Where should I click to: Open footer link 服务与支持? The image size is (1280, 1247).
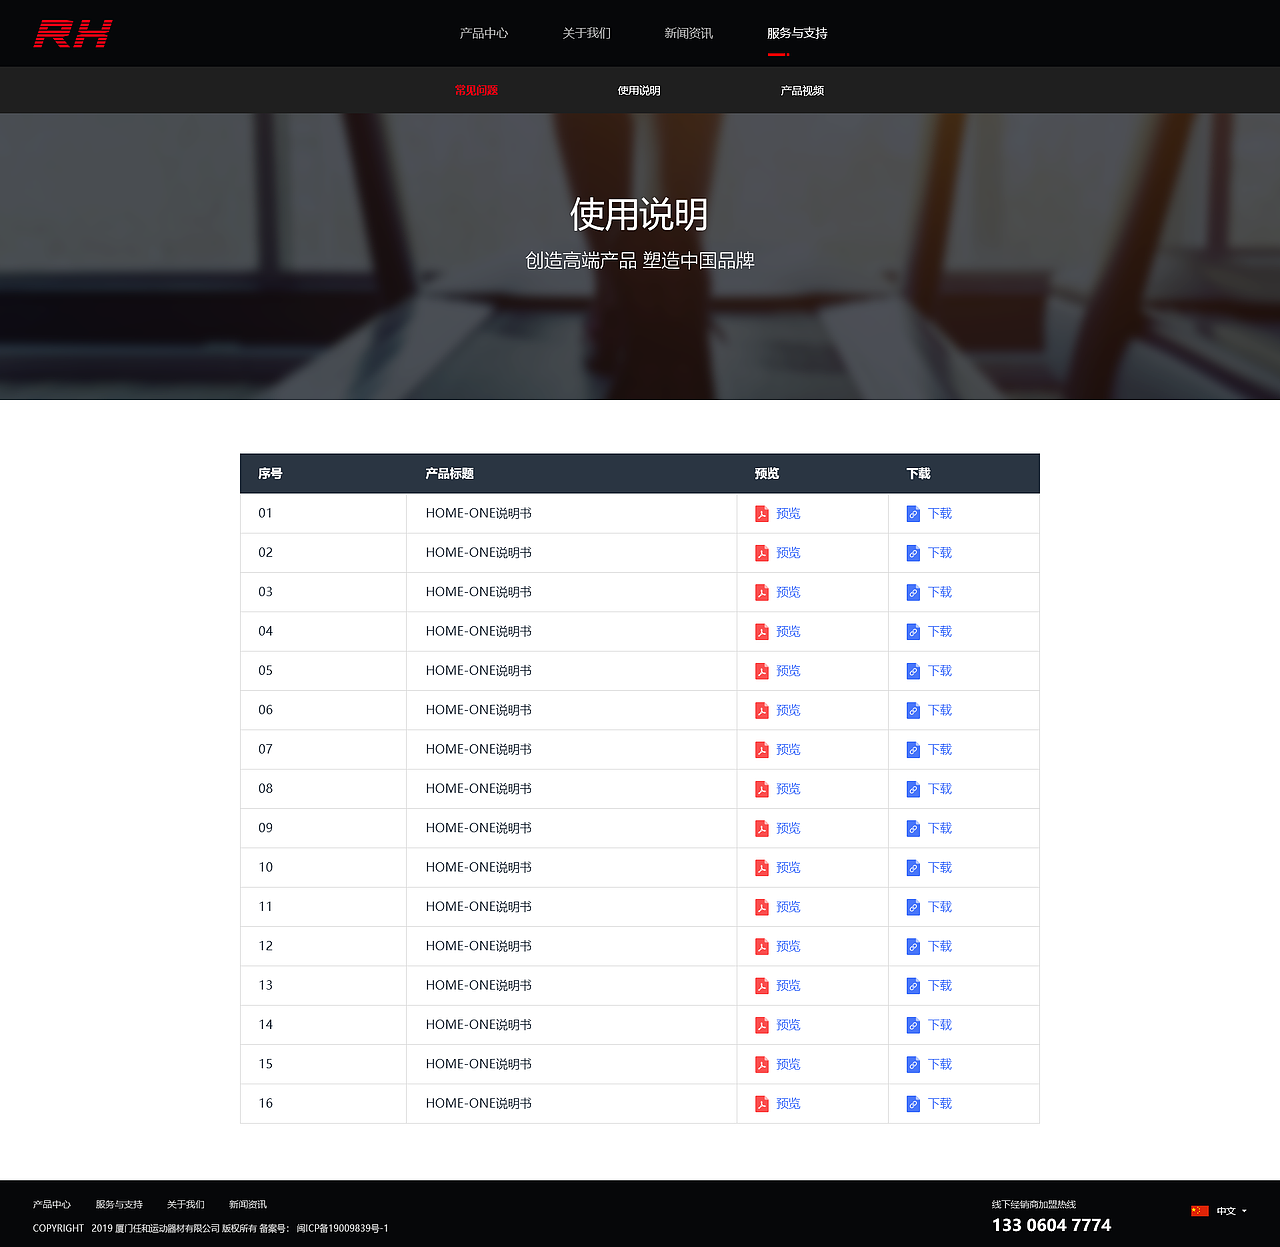(x=119, y=1204)
